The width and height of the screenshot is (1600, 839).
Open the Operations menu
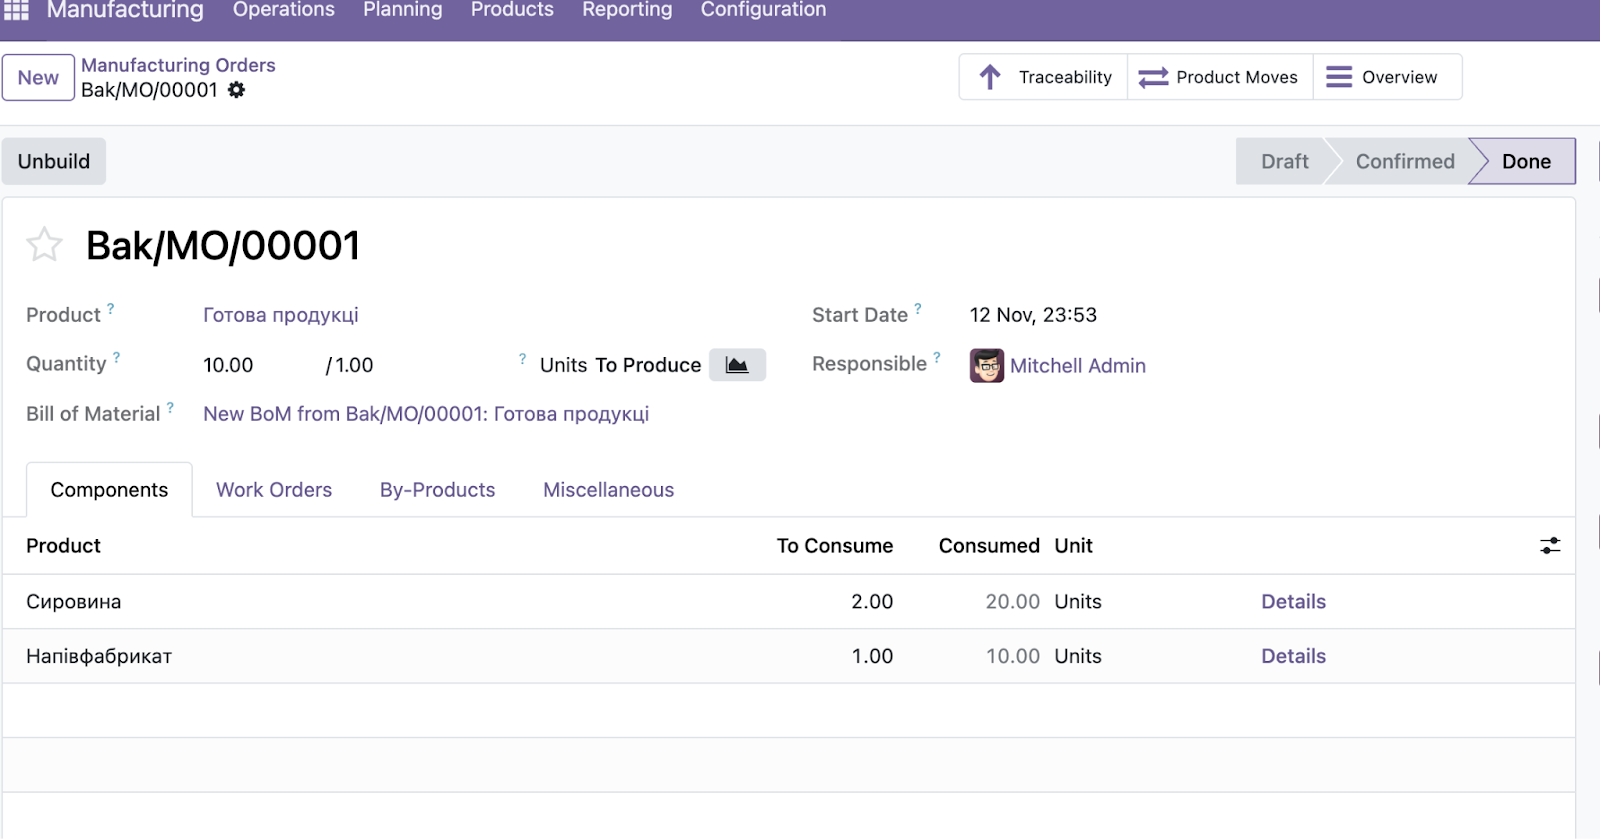[x=284, y=10]
